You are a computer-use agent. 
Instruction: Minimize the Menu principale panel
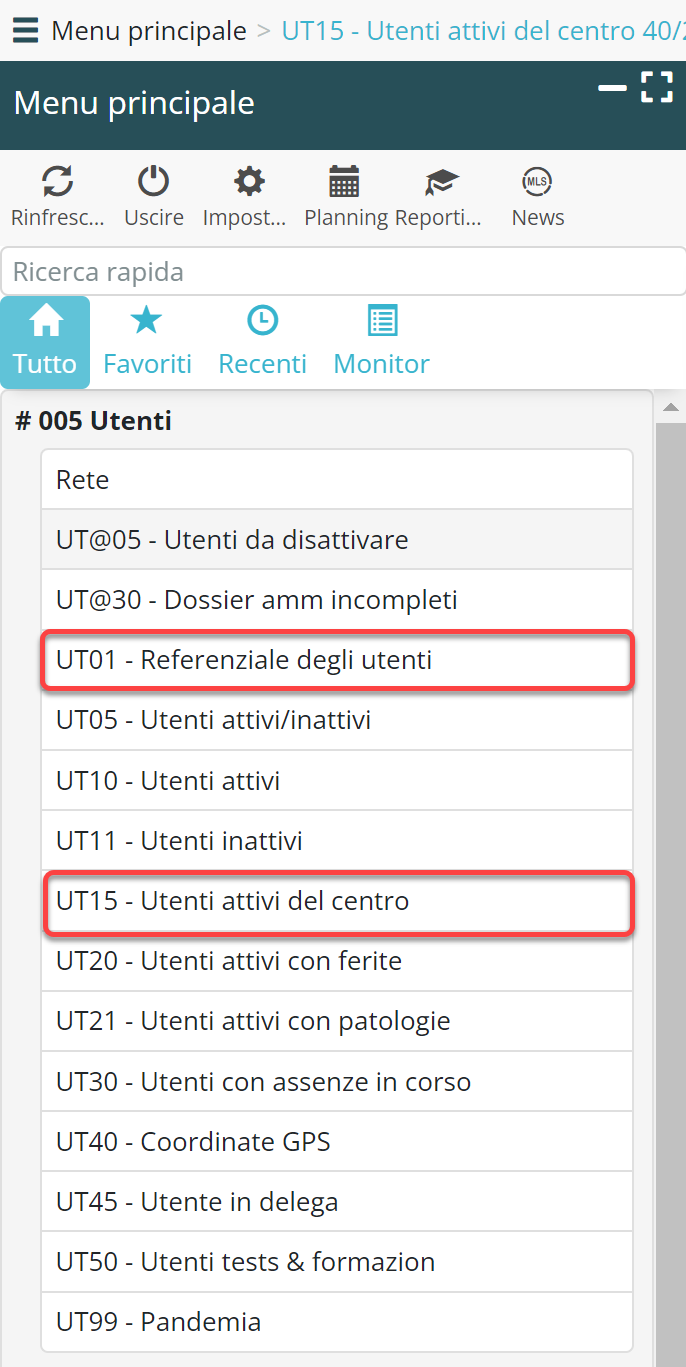[612, 88]
